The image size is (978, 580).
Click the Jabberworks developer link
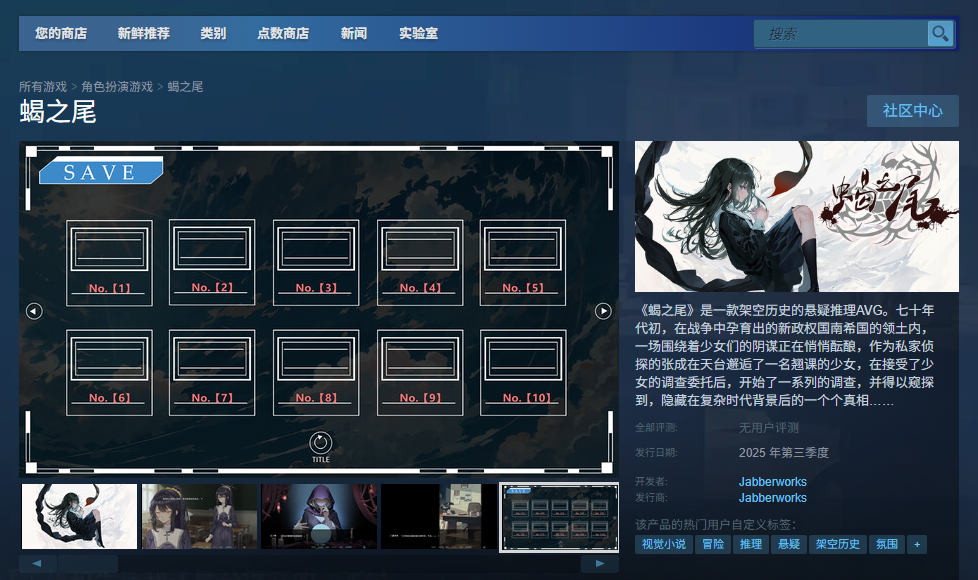click(772, 481)
